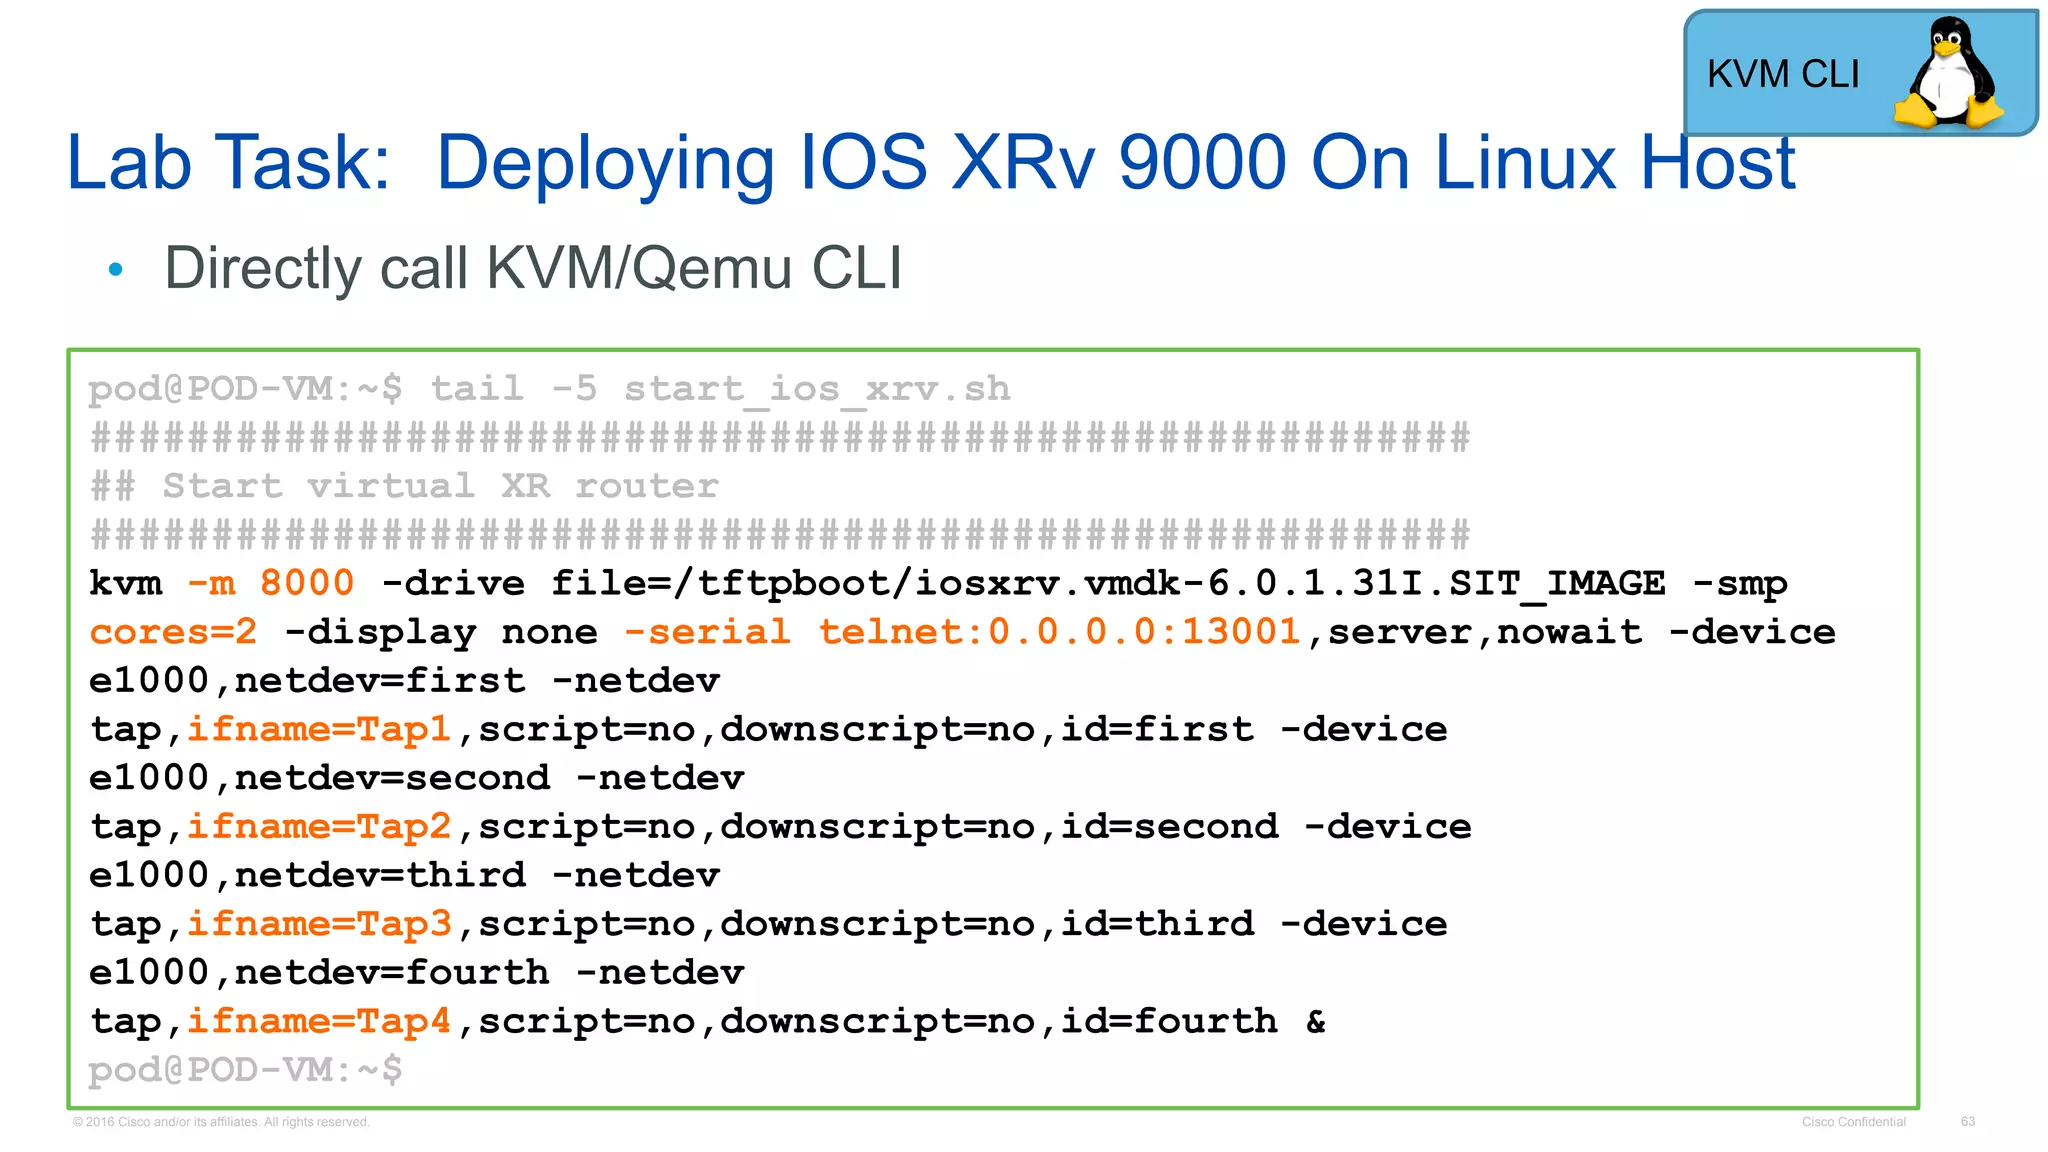Viewport: 2048px width, 1152px height.
Task: Click the orange 'ifname=Tap4' text
Action: (319, 1021)
